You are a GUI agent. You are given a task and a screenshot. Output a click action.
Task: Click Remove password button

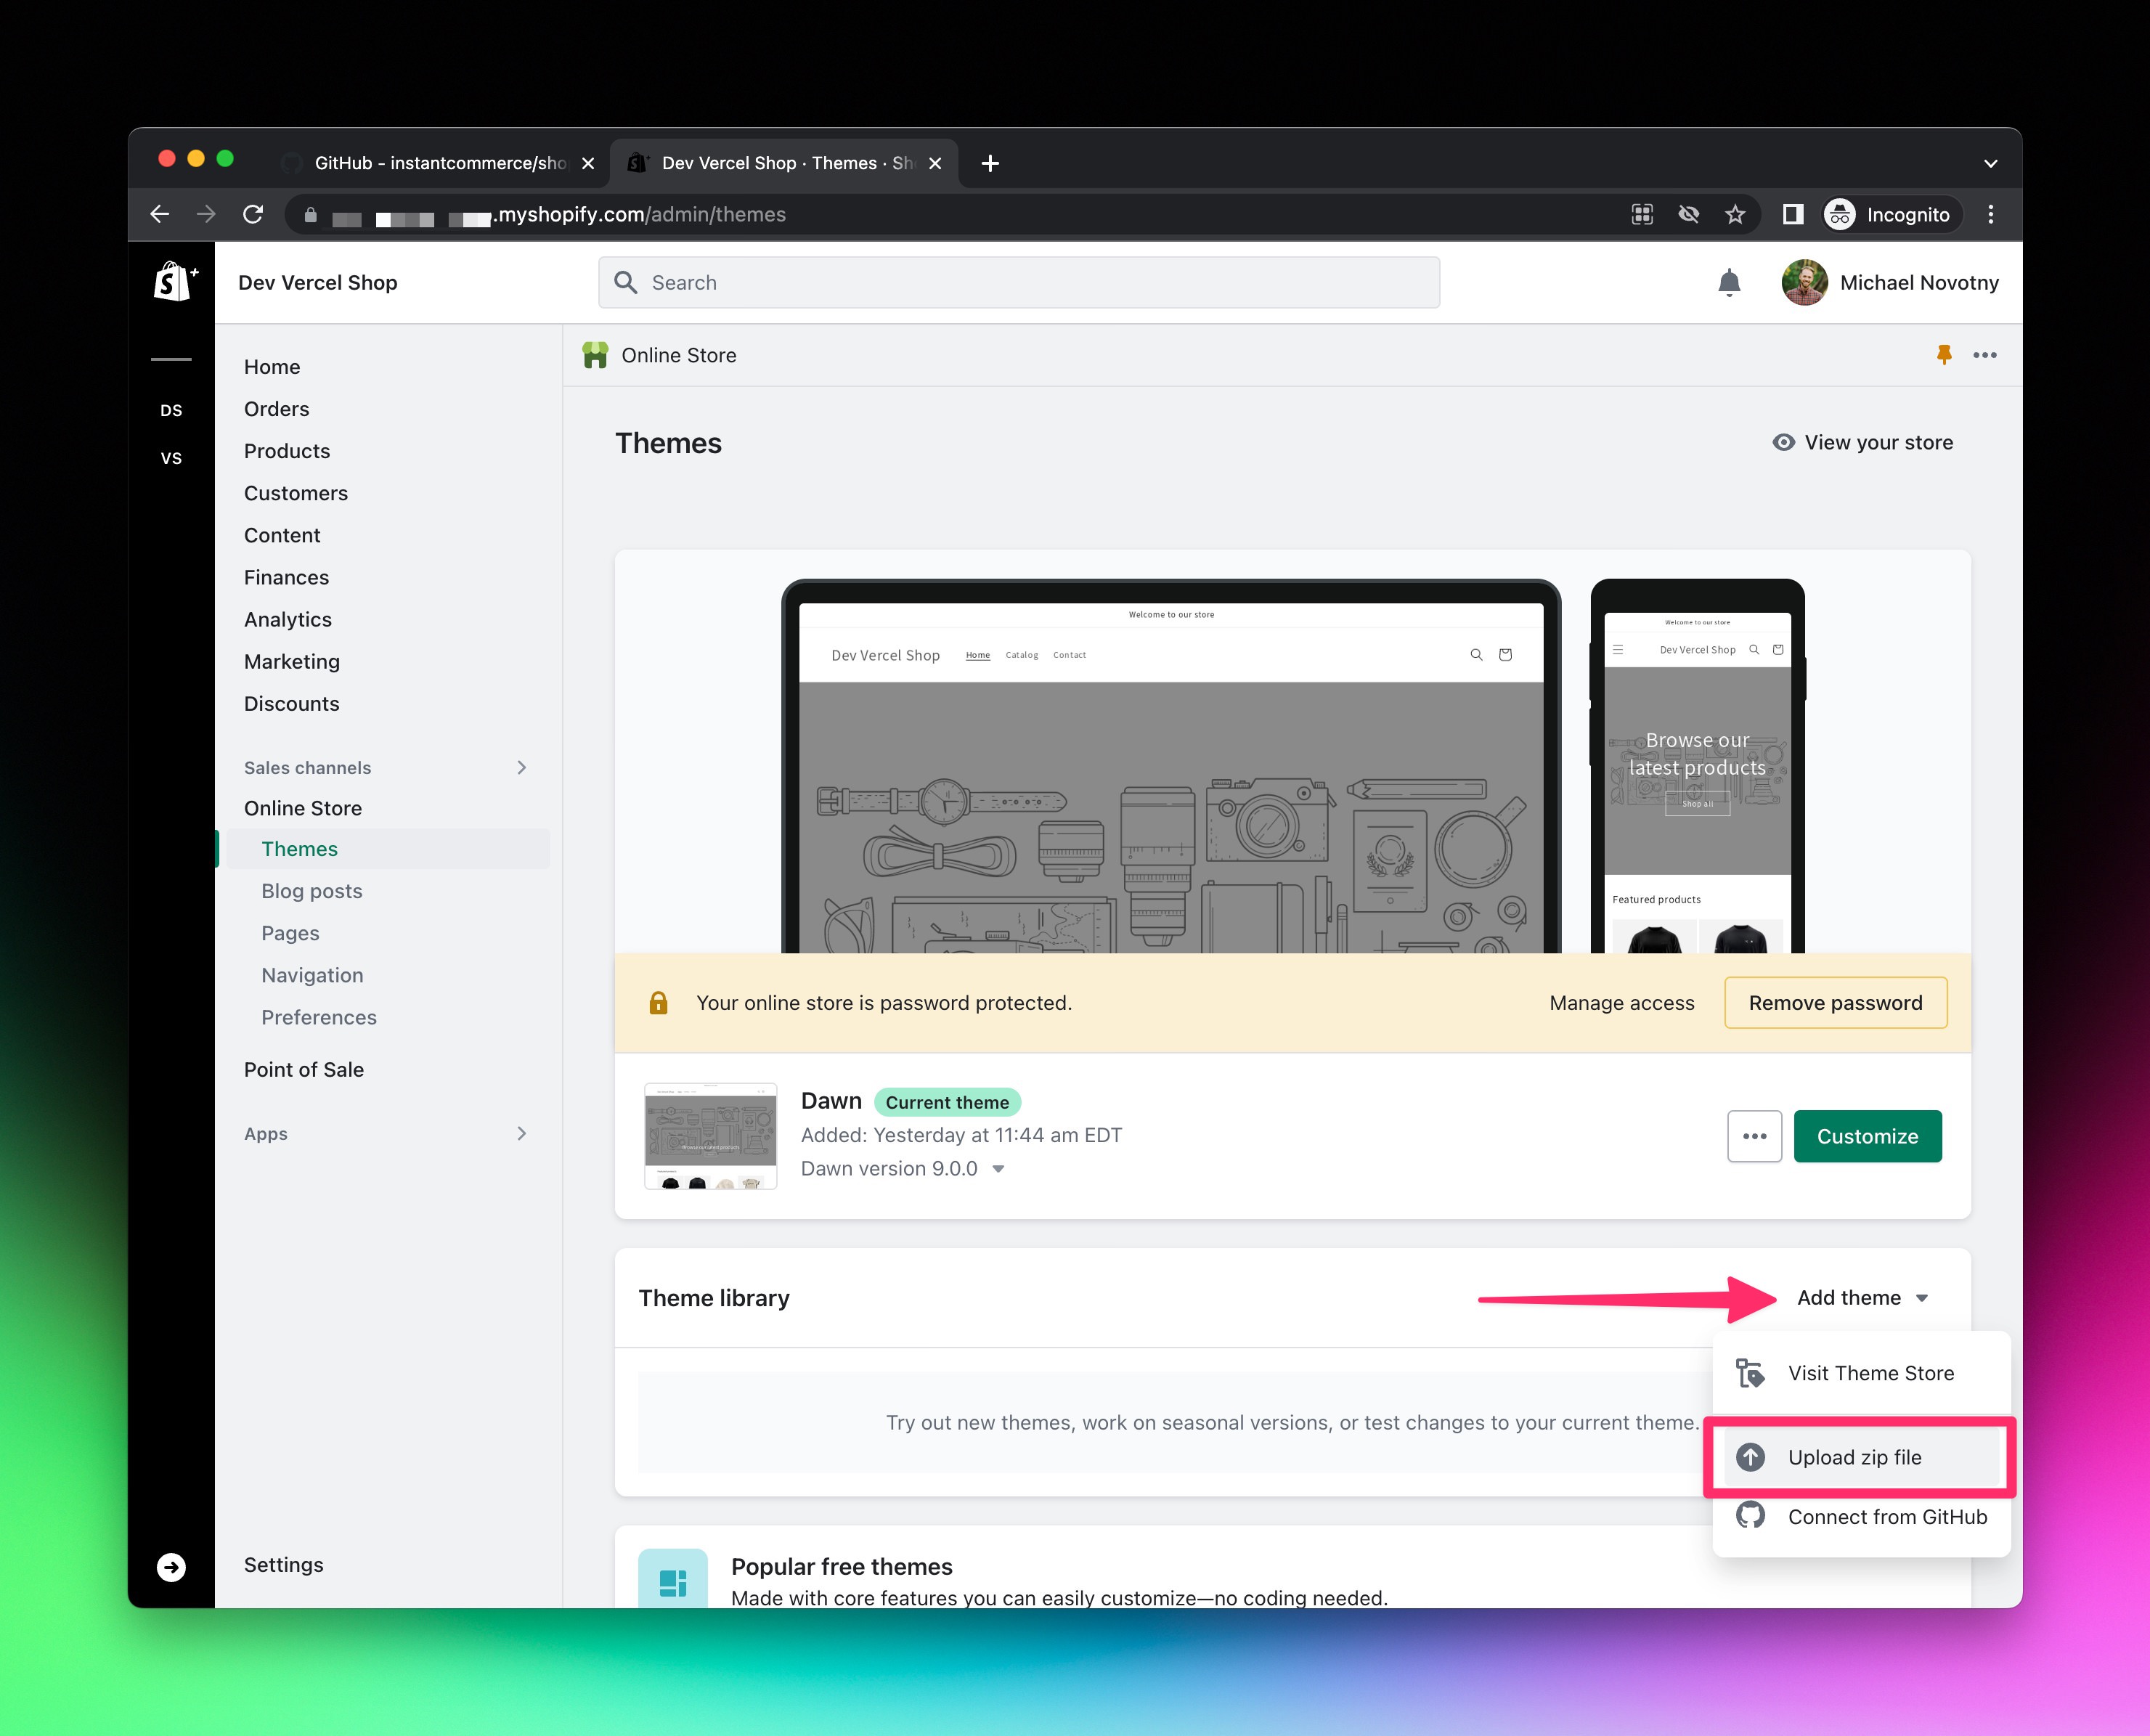pos(1836,1003)
